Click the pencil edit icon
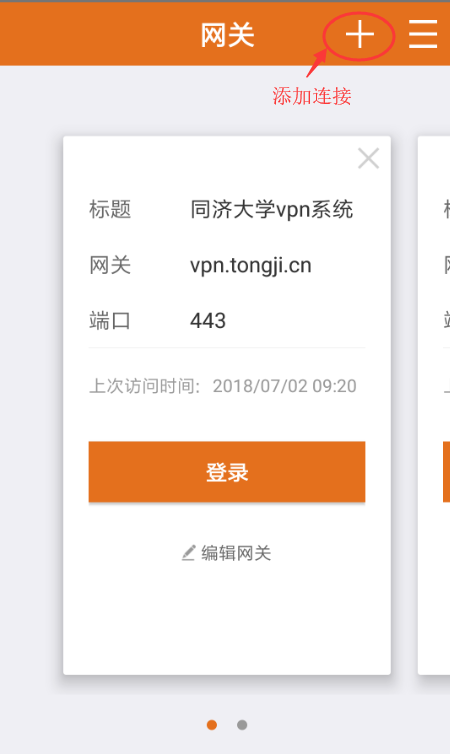This screenshot has width=450, height=754. click(x=188, y=553)
